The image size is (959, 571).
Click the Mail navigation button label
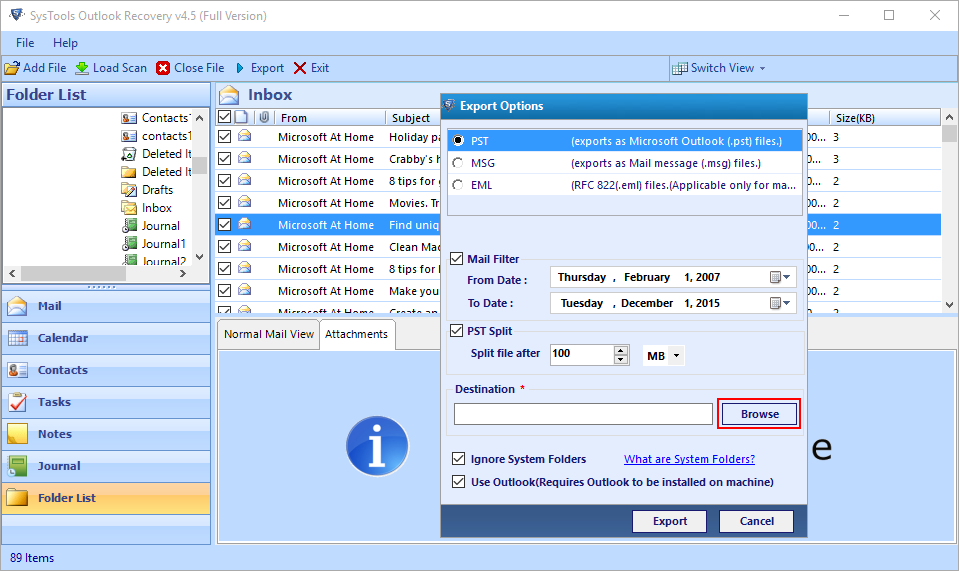(x=50, y=306)
